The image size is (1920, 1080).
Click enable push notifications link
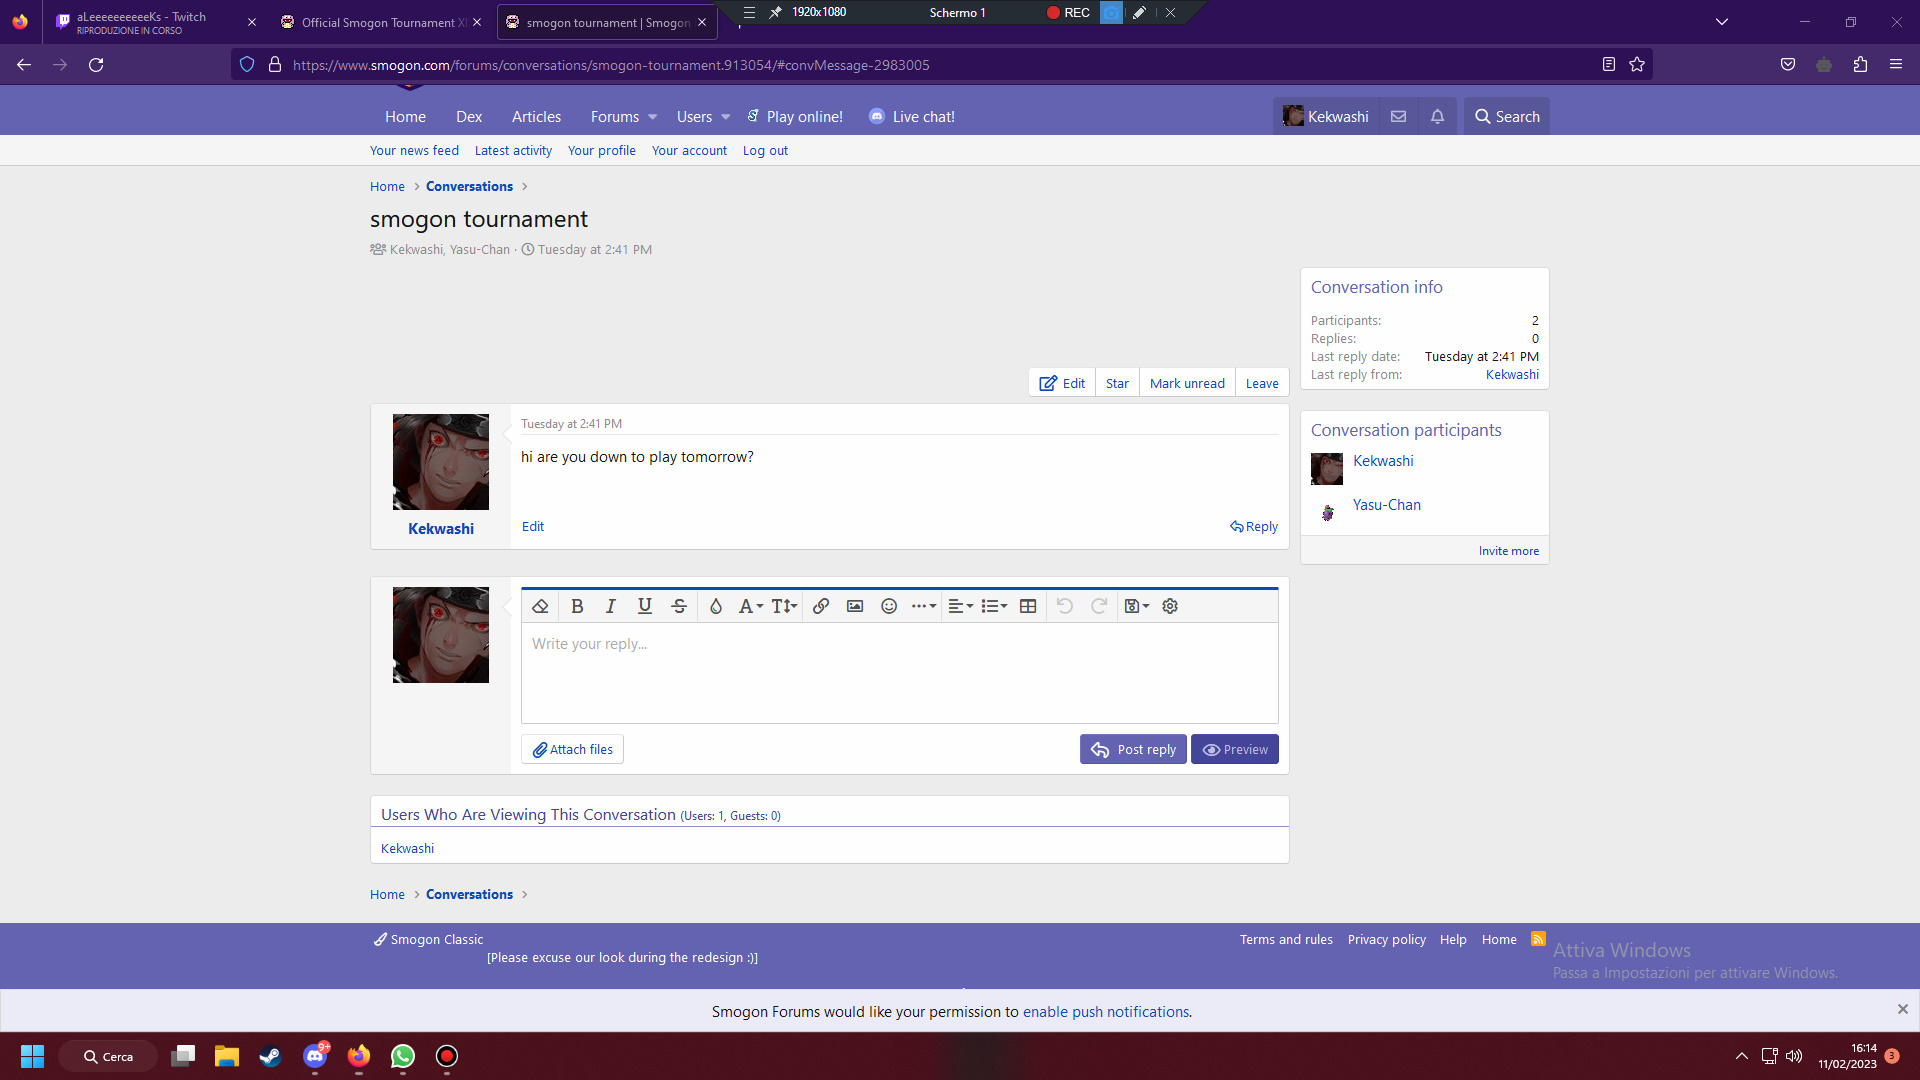1106,1012
